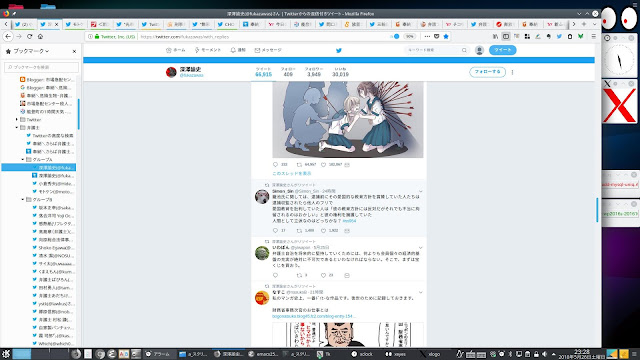Expand the Twitter bookmark folder
640x360 pixels.
17,120
